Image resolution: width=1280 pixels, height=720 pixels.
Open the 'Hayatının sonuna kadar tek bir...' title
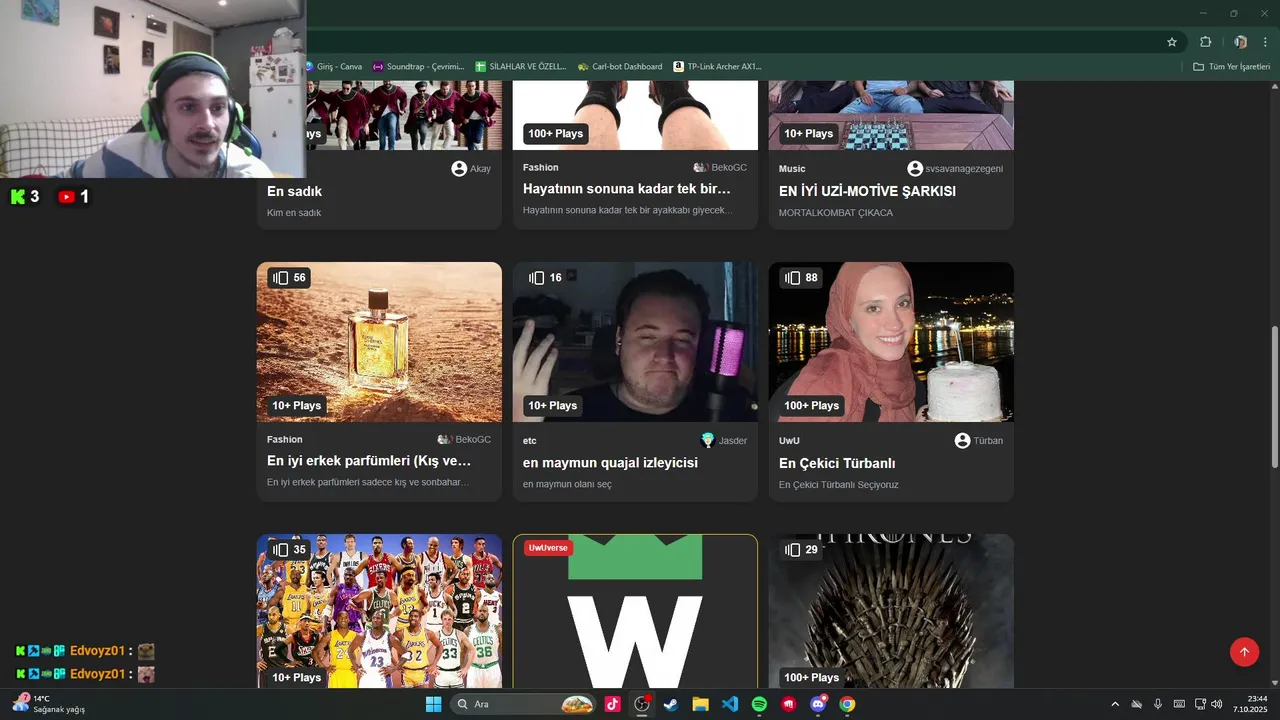coord(627,189)
